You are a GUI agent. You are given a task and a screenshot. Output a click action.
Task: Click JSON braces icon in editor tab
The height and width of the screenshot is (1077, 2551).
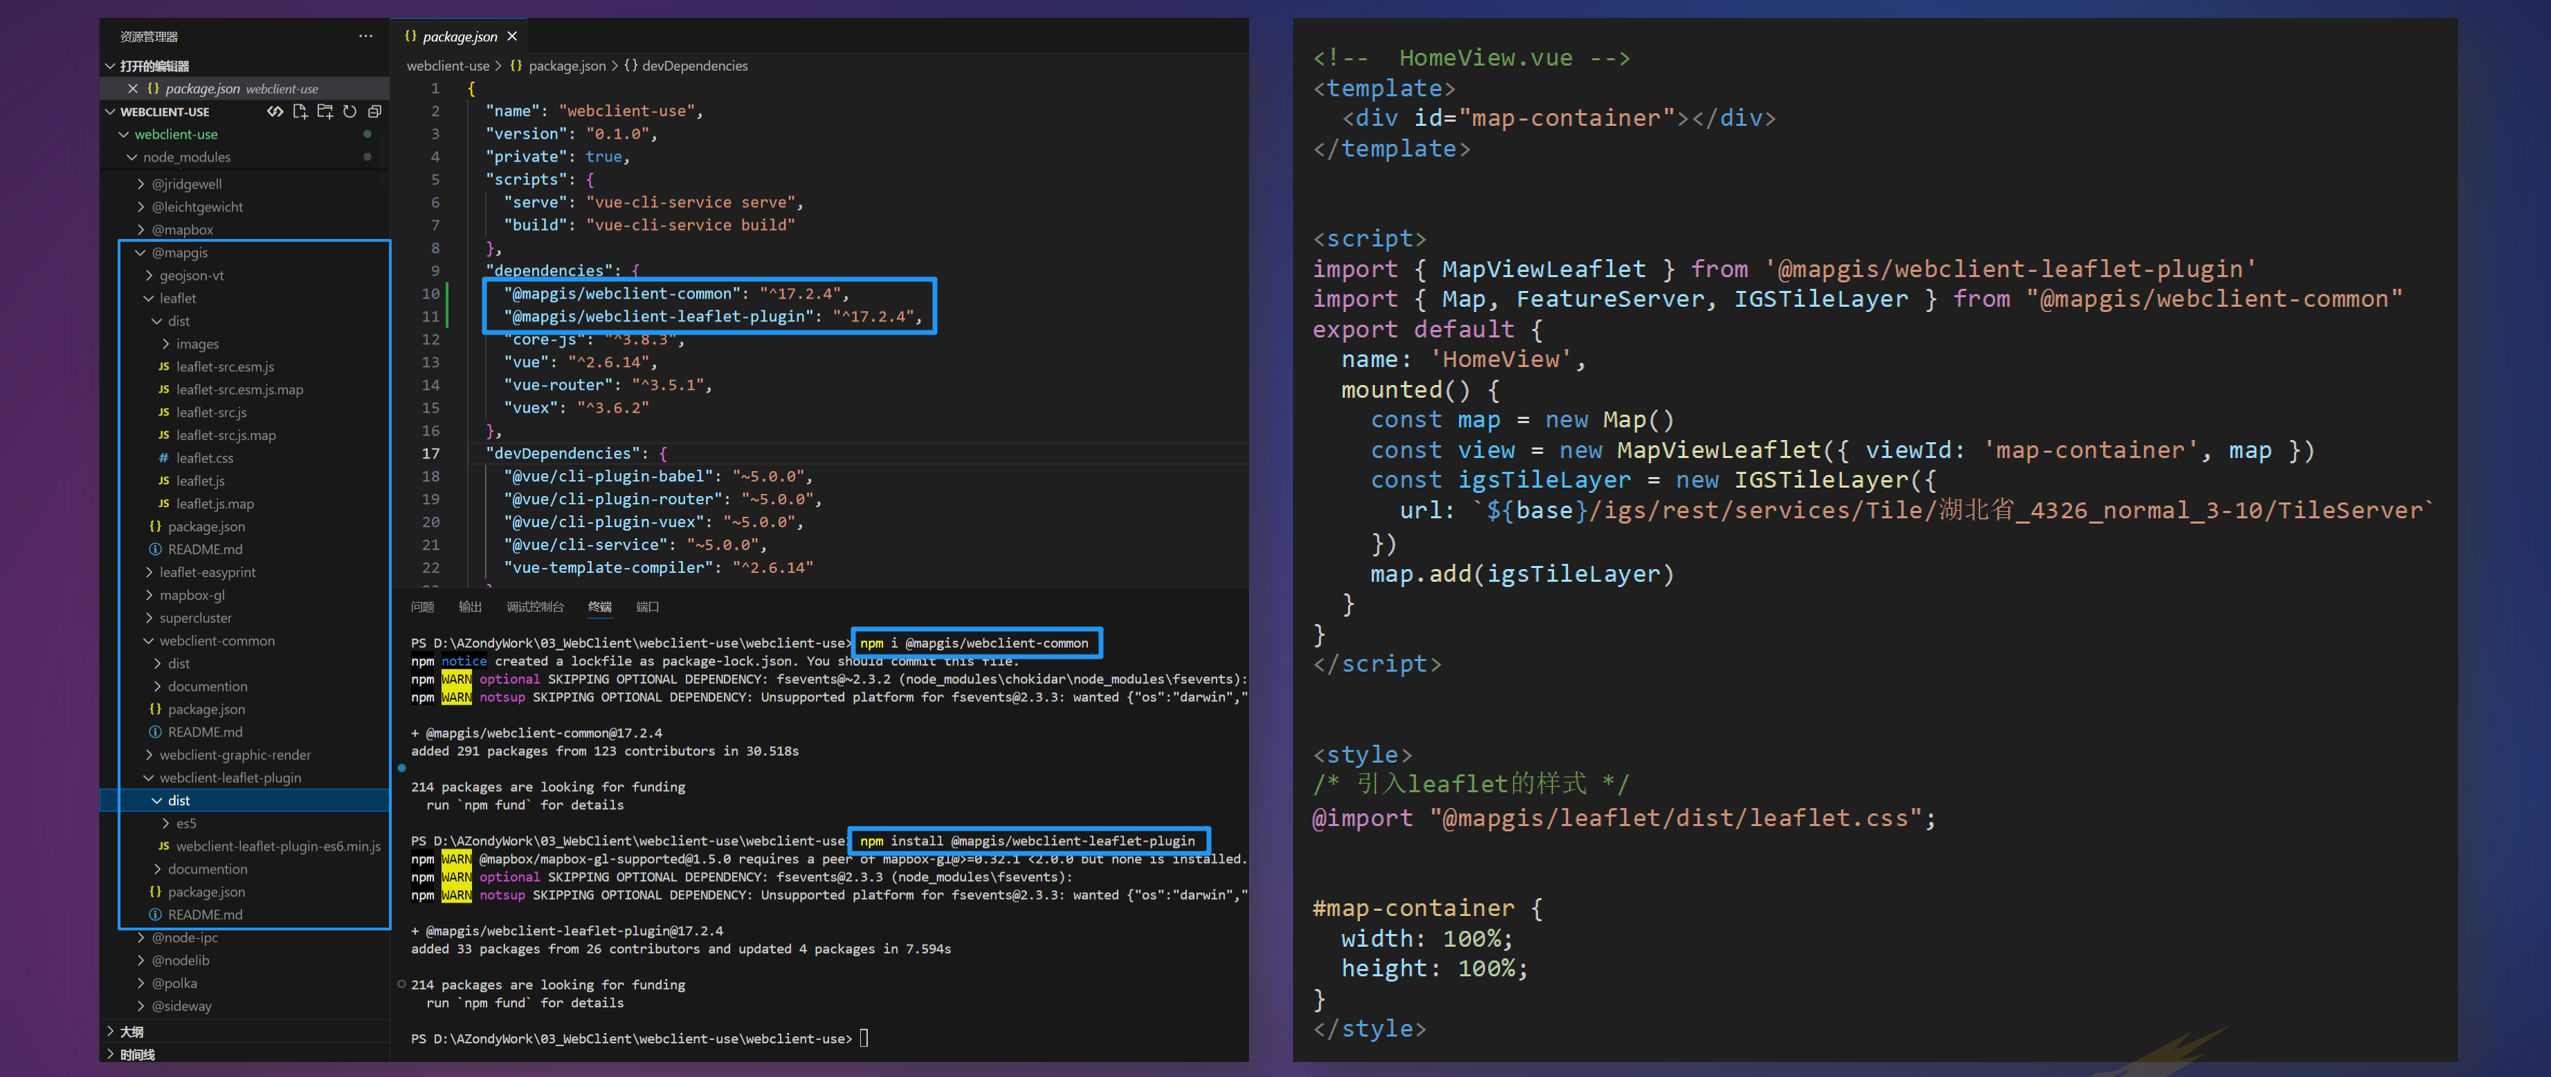tap(410, 36)
